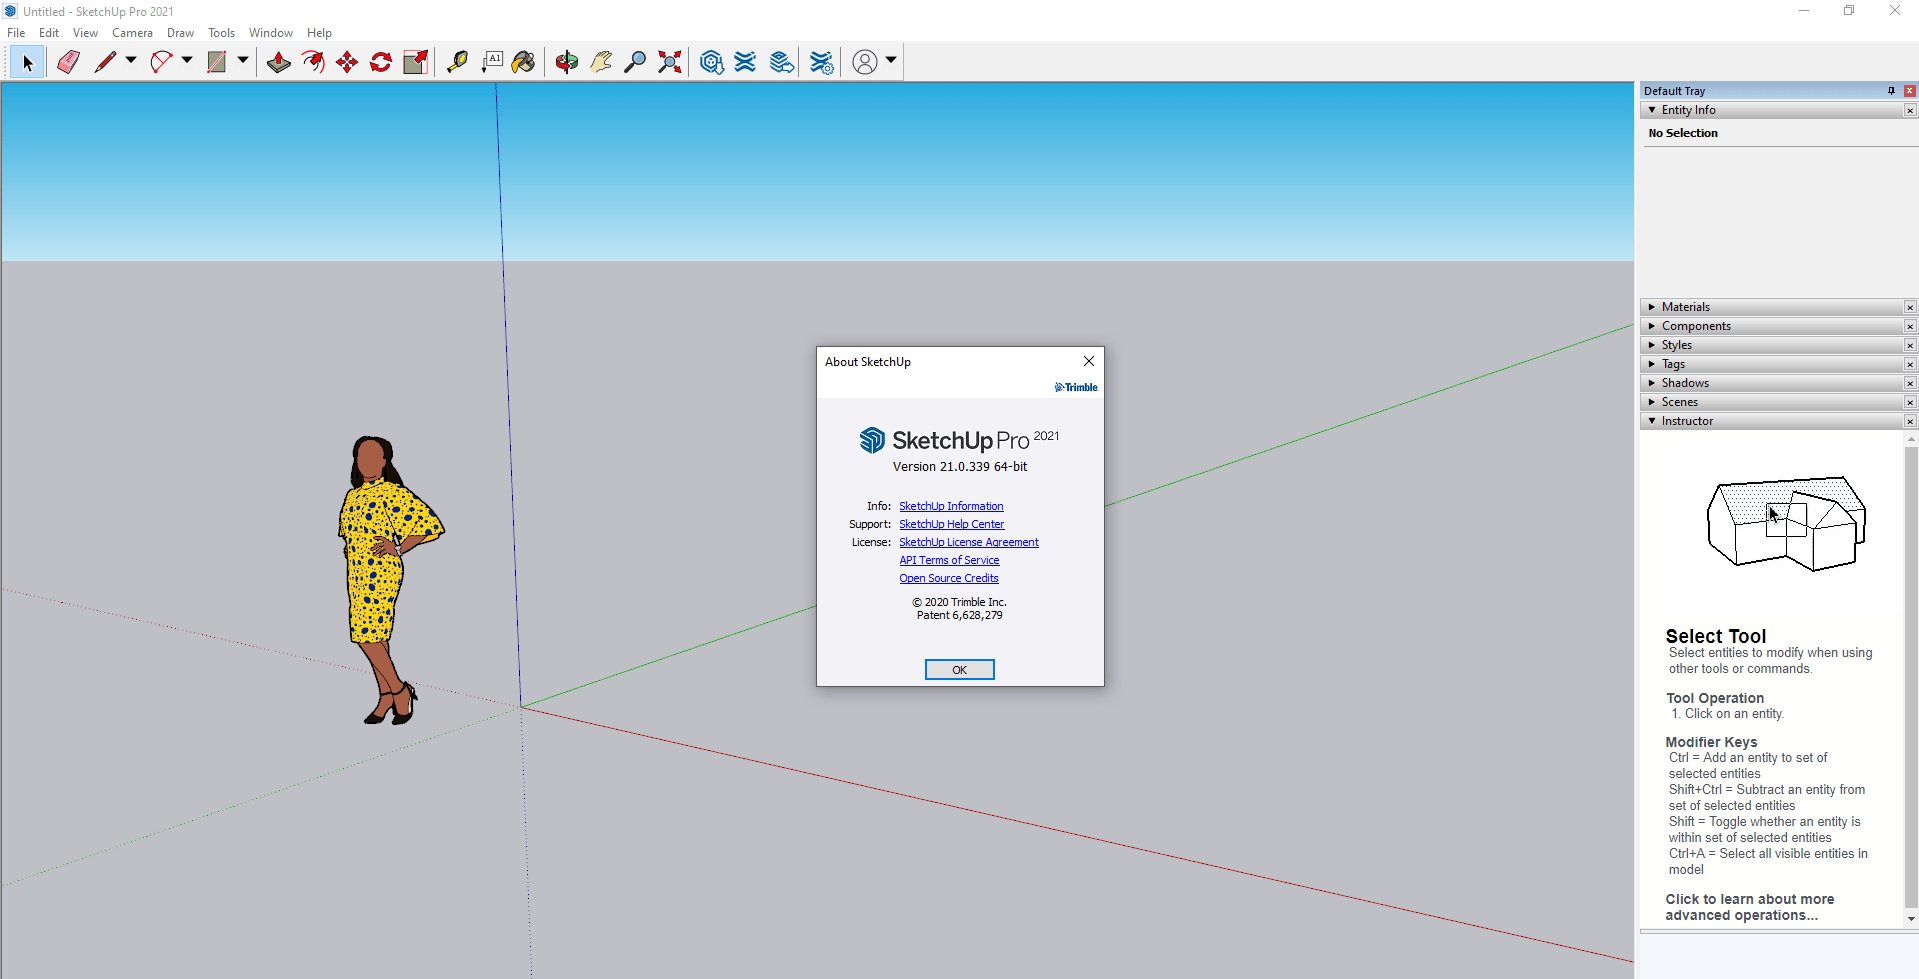Open the File menu

tap(16, 33)
